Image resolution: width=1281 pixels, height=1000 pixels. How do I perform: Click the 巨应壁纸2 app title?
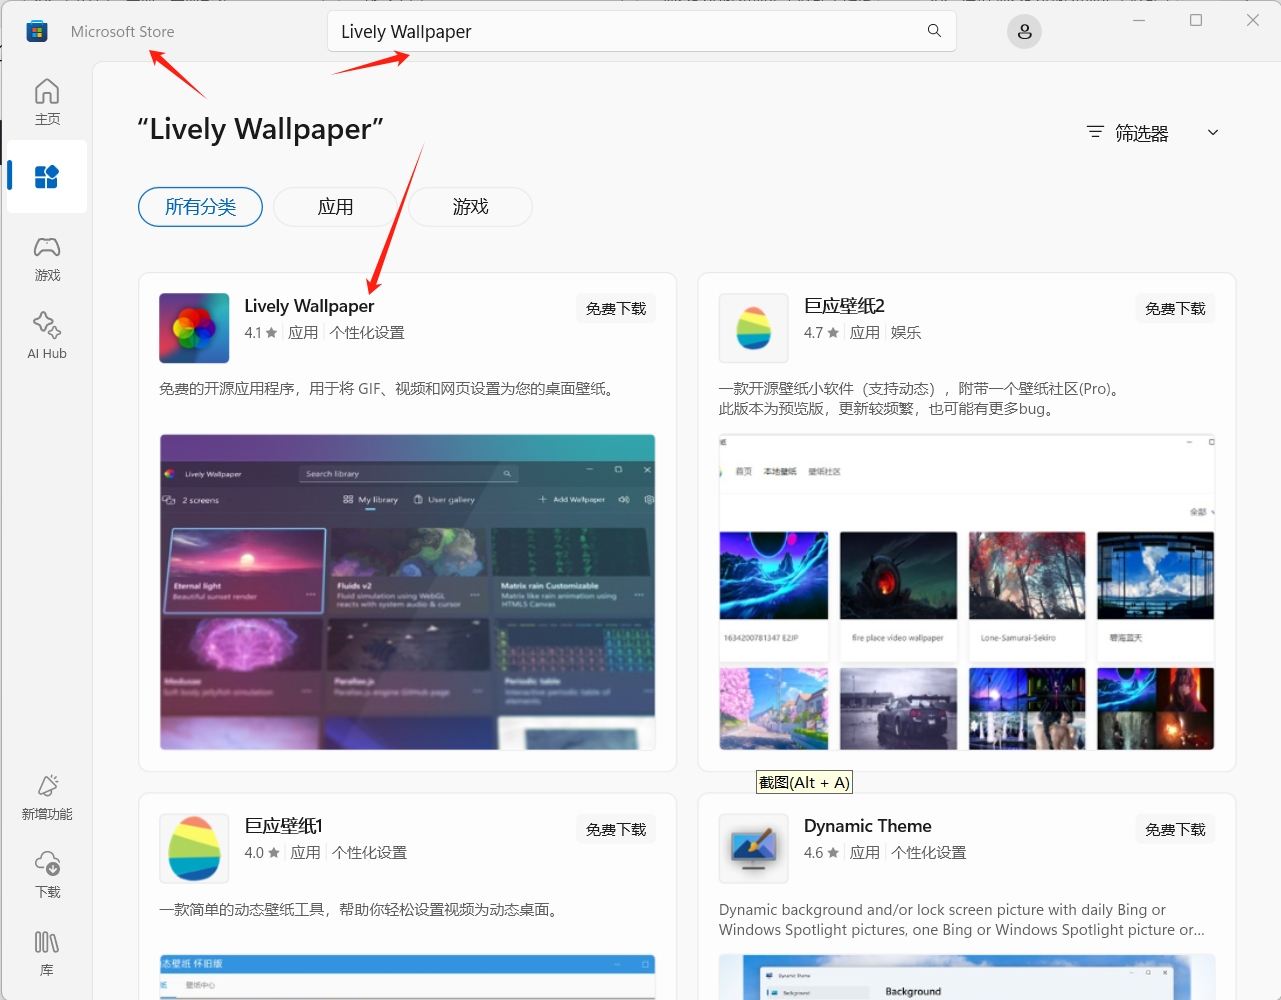pyautogui.click(x=844, y=306)
